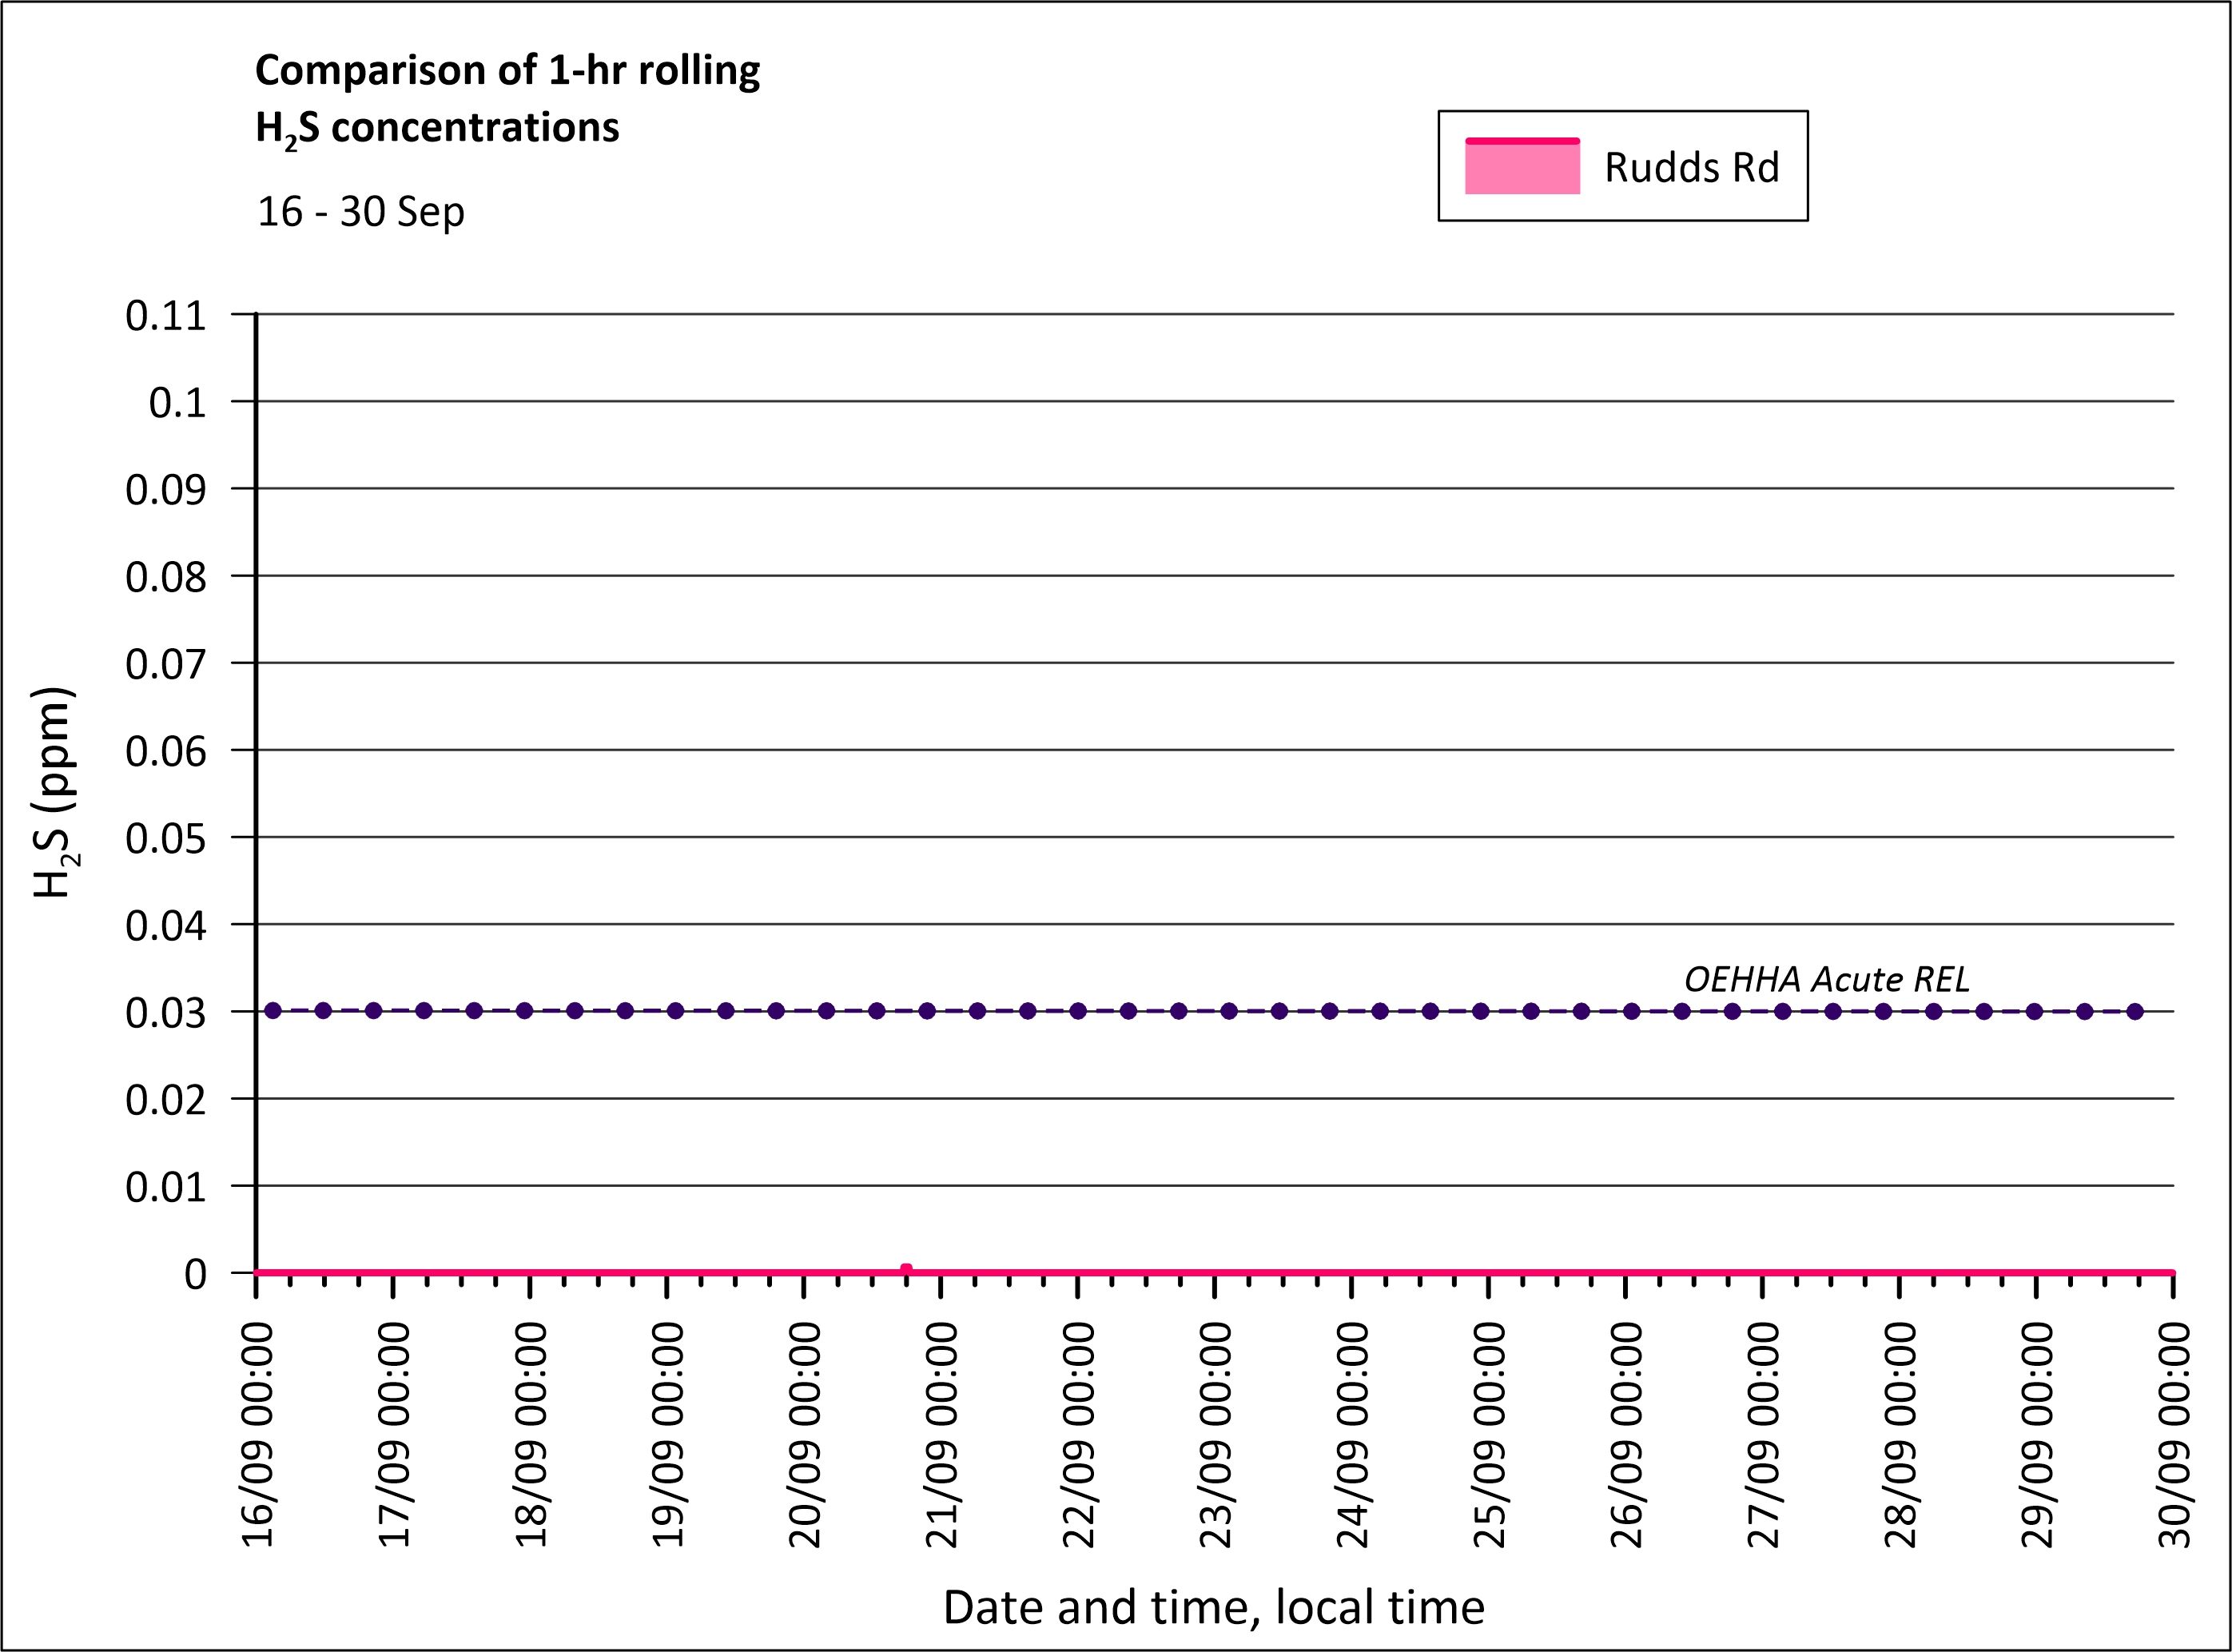Click the last dot on the REL line

2135,1011
